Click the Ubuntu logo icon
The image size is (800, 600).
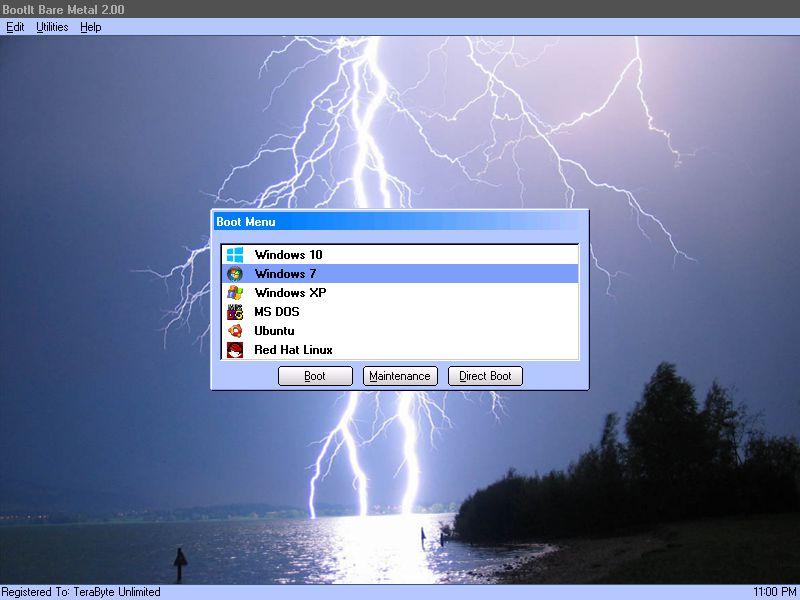[235, 331]
